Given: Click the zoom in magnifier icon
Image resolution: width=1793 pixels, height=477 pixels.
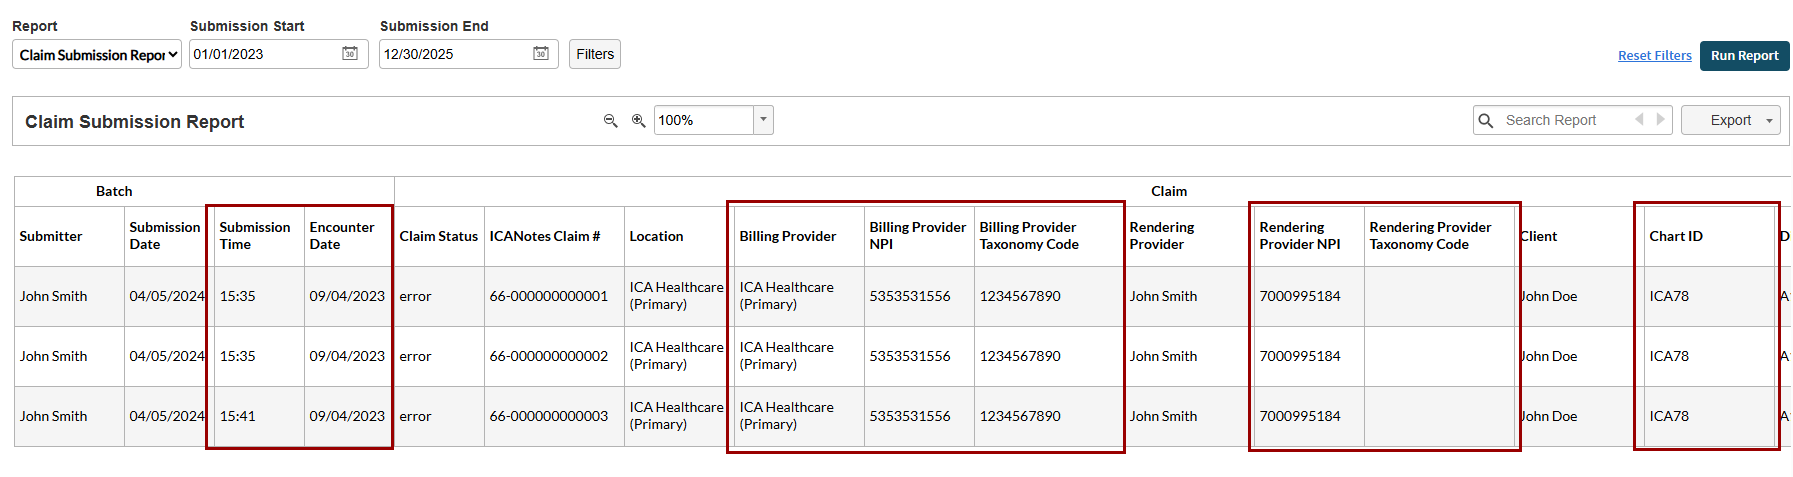Looking at the screenshot, I should tap(638, 121).
